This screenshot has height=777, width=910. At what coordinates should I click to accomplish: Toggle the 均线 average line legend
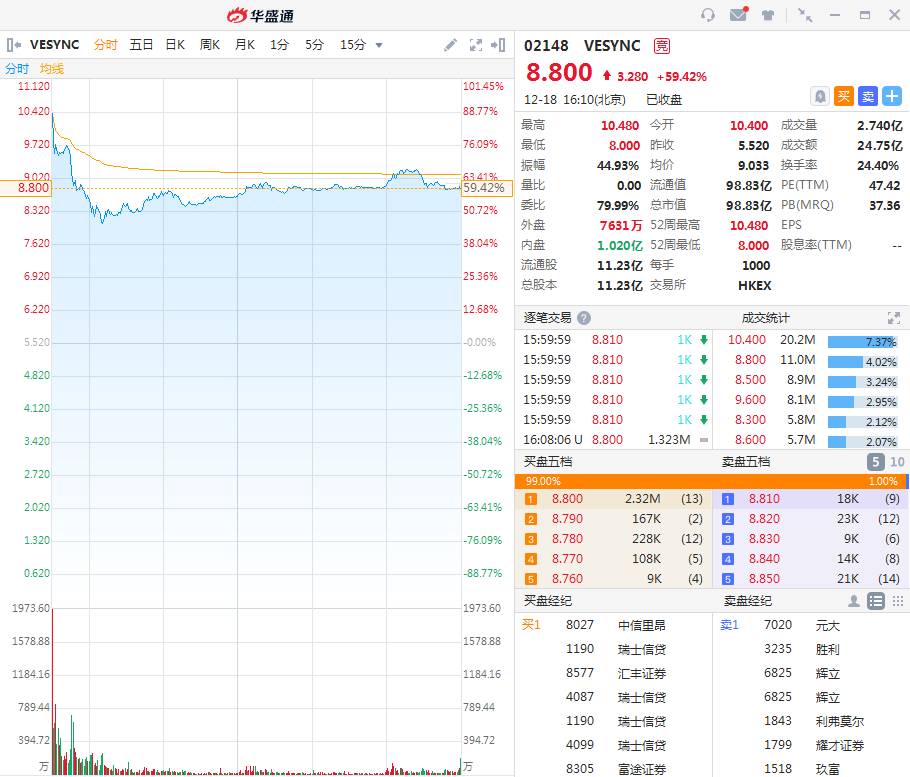coord(52,69)
